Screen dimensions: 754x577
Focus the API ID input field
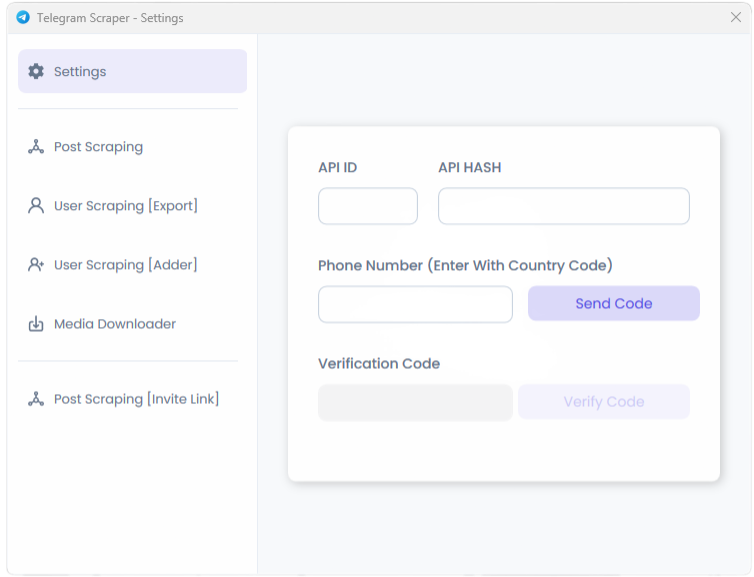[368, 206]
